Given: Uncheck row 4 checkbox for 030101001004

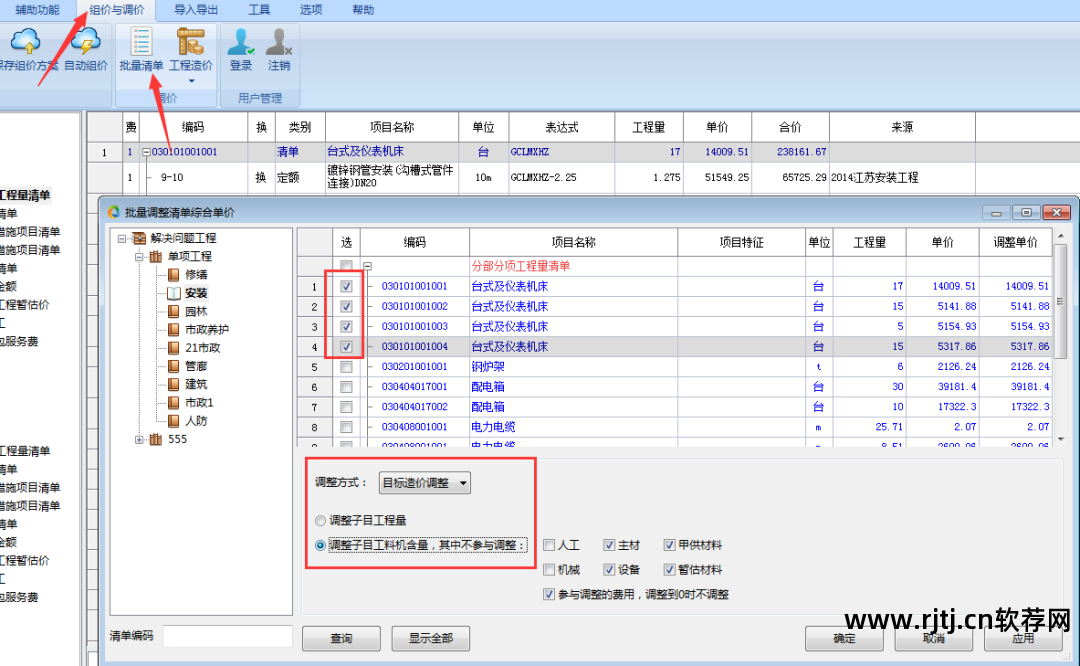Looking at the screenshot, I should [346, 346].
